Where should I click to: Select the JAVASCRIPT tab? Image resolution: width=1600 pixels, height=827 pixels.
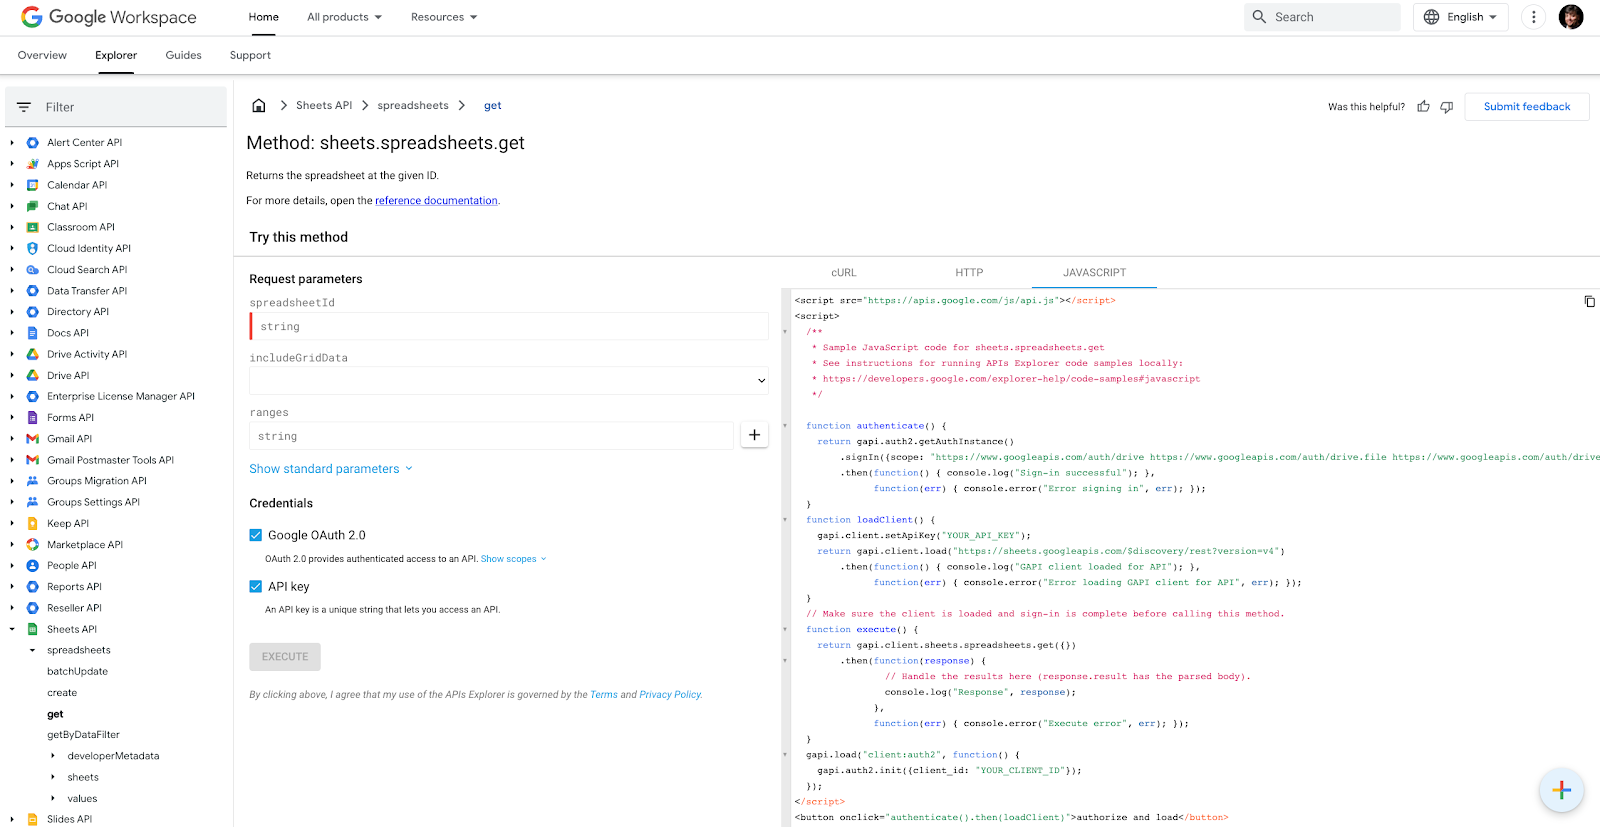[1094, 272]
